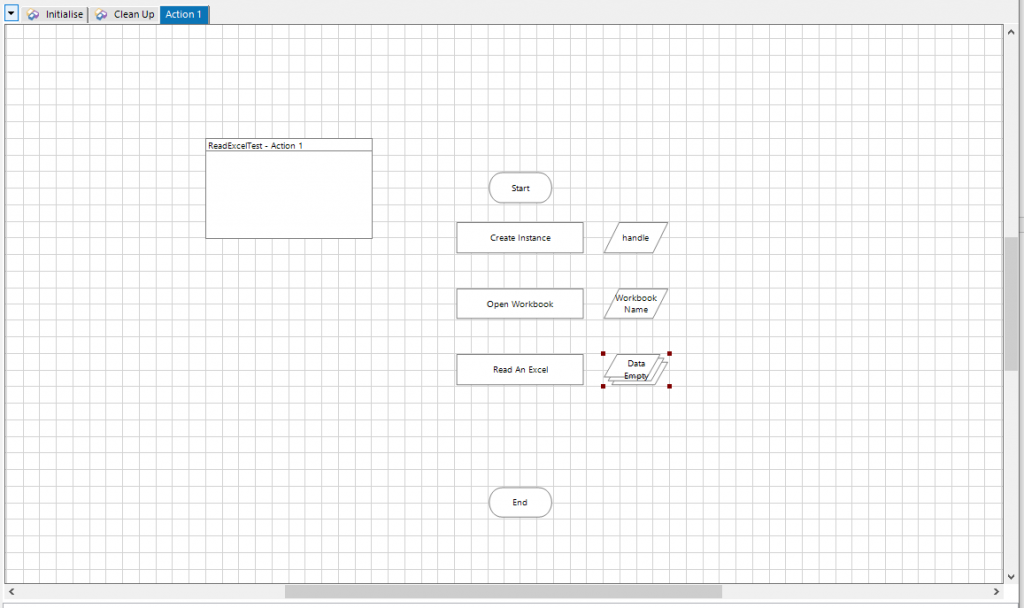The width and height of the screenshot is (1024, 608).
Task: Click the ReadExcelTest - Action 1 info box title
Action: 255,146
